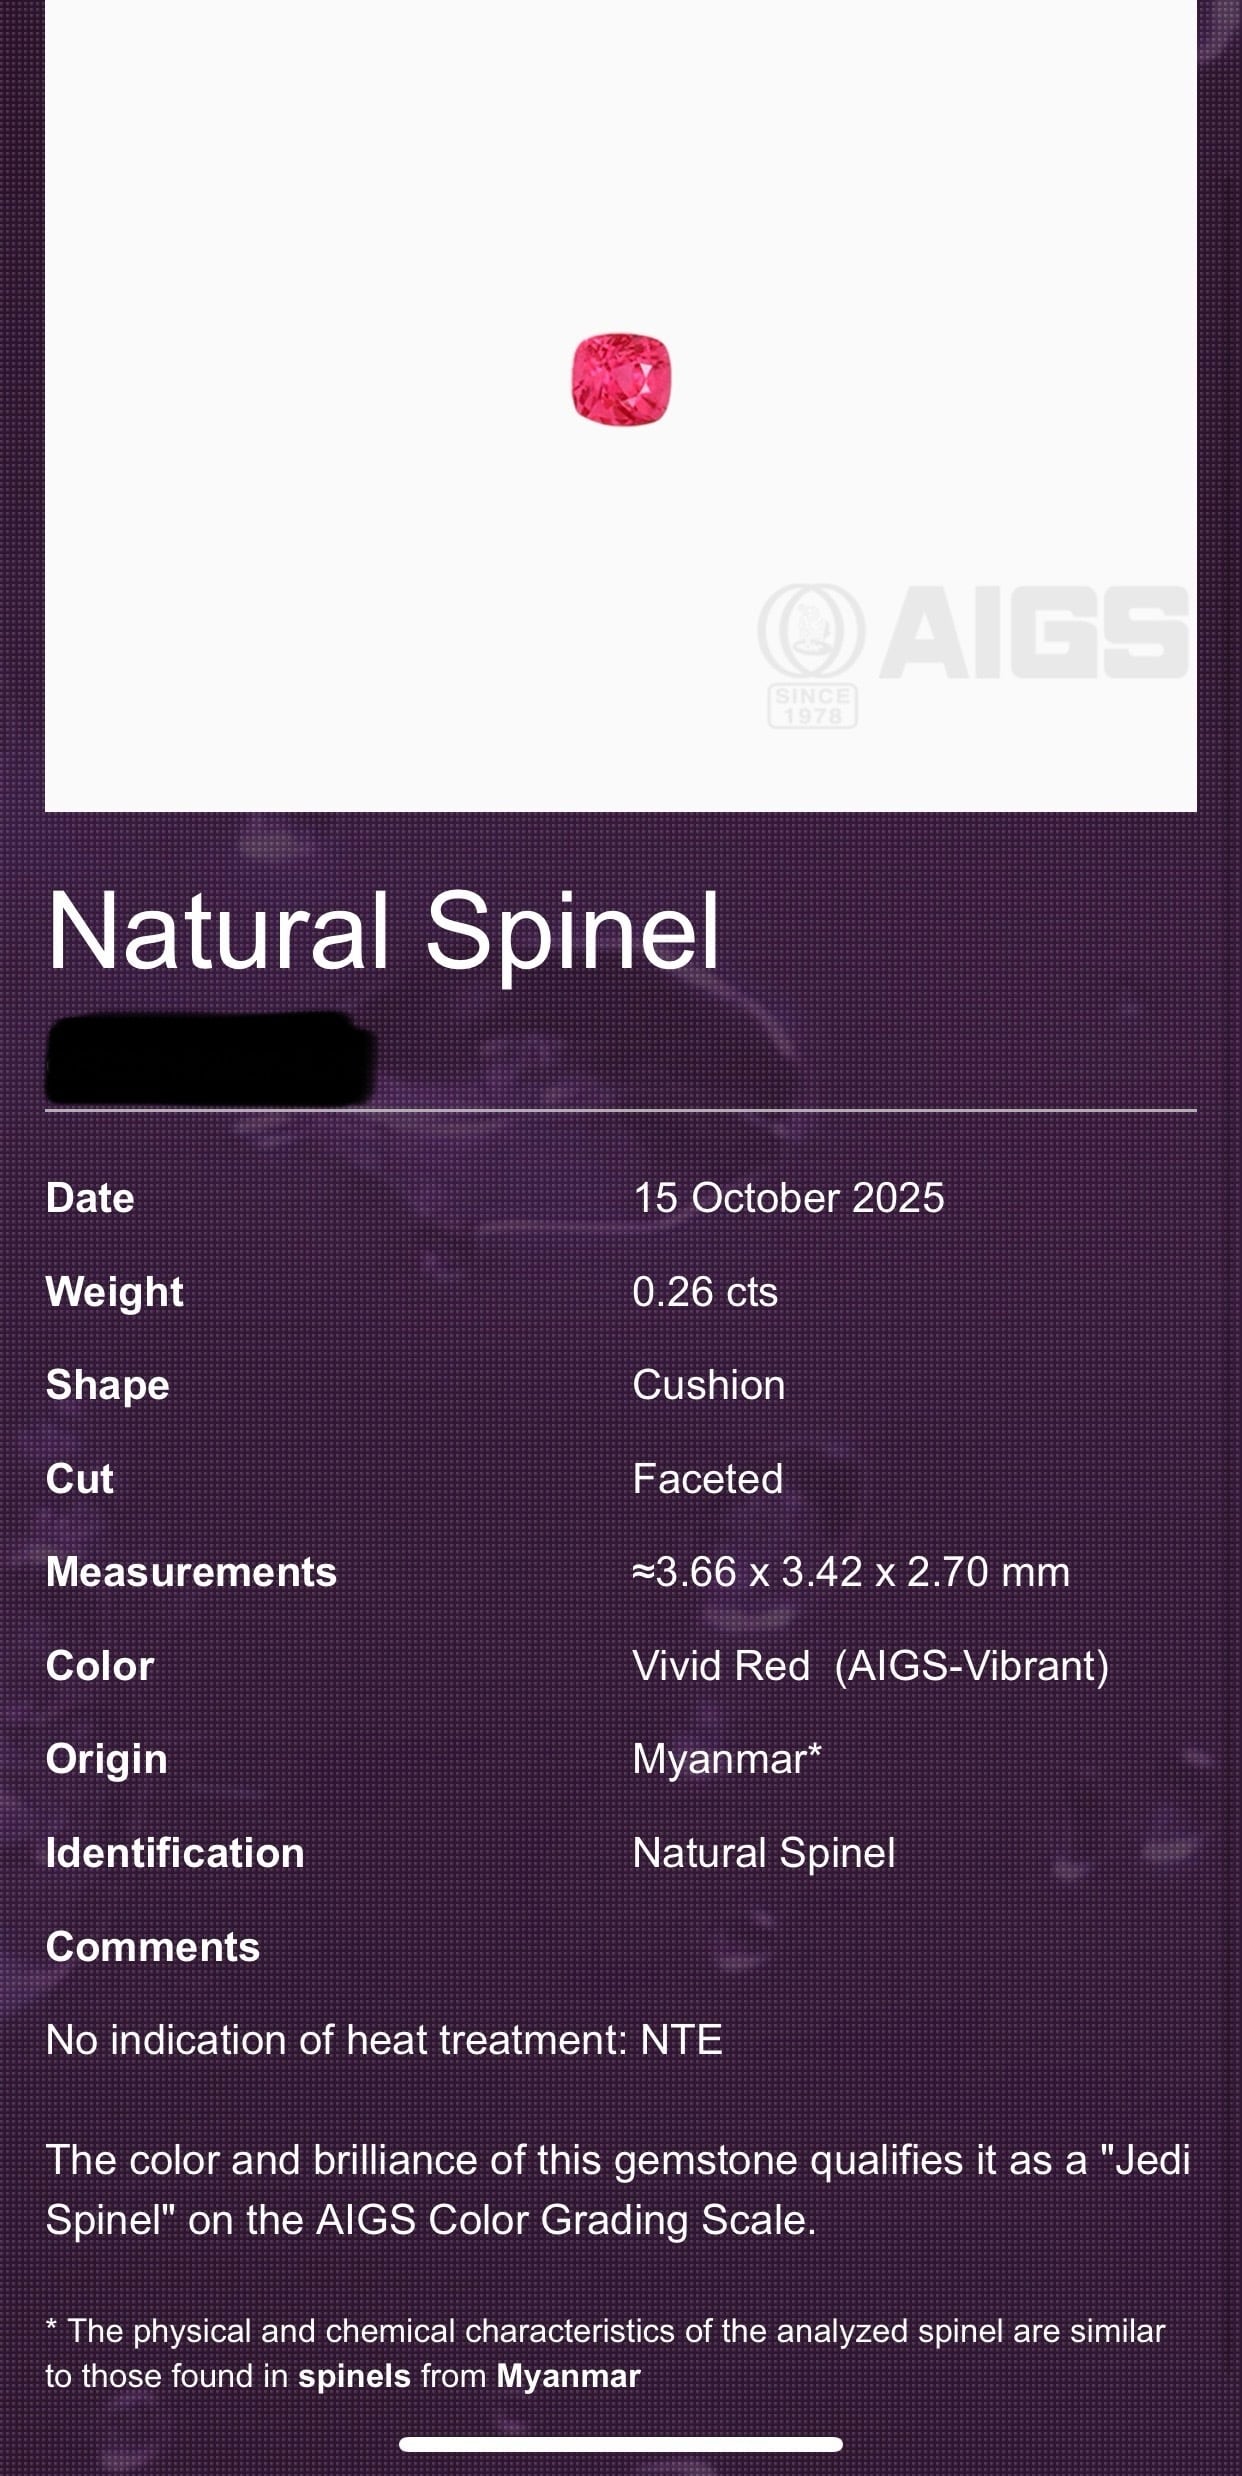
Task: Click the date value 15 October 2025
Action: point(788,1198)
